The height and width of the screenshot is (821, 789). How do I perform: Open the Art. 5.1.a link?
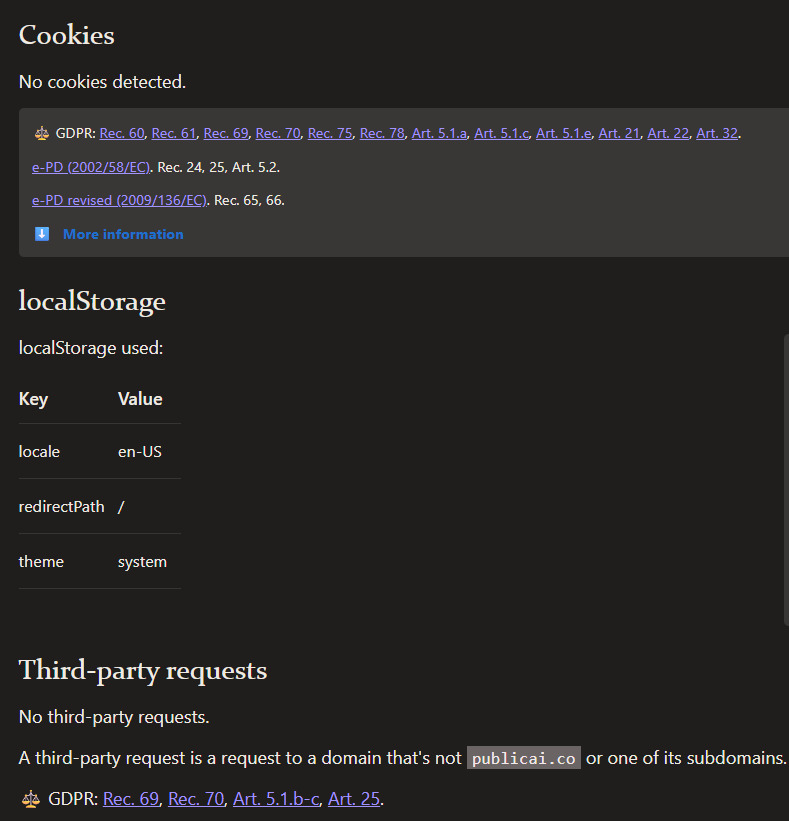coord(439,133)
